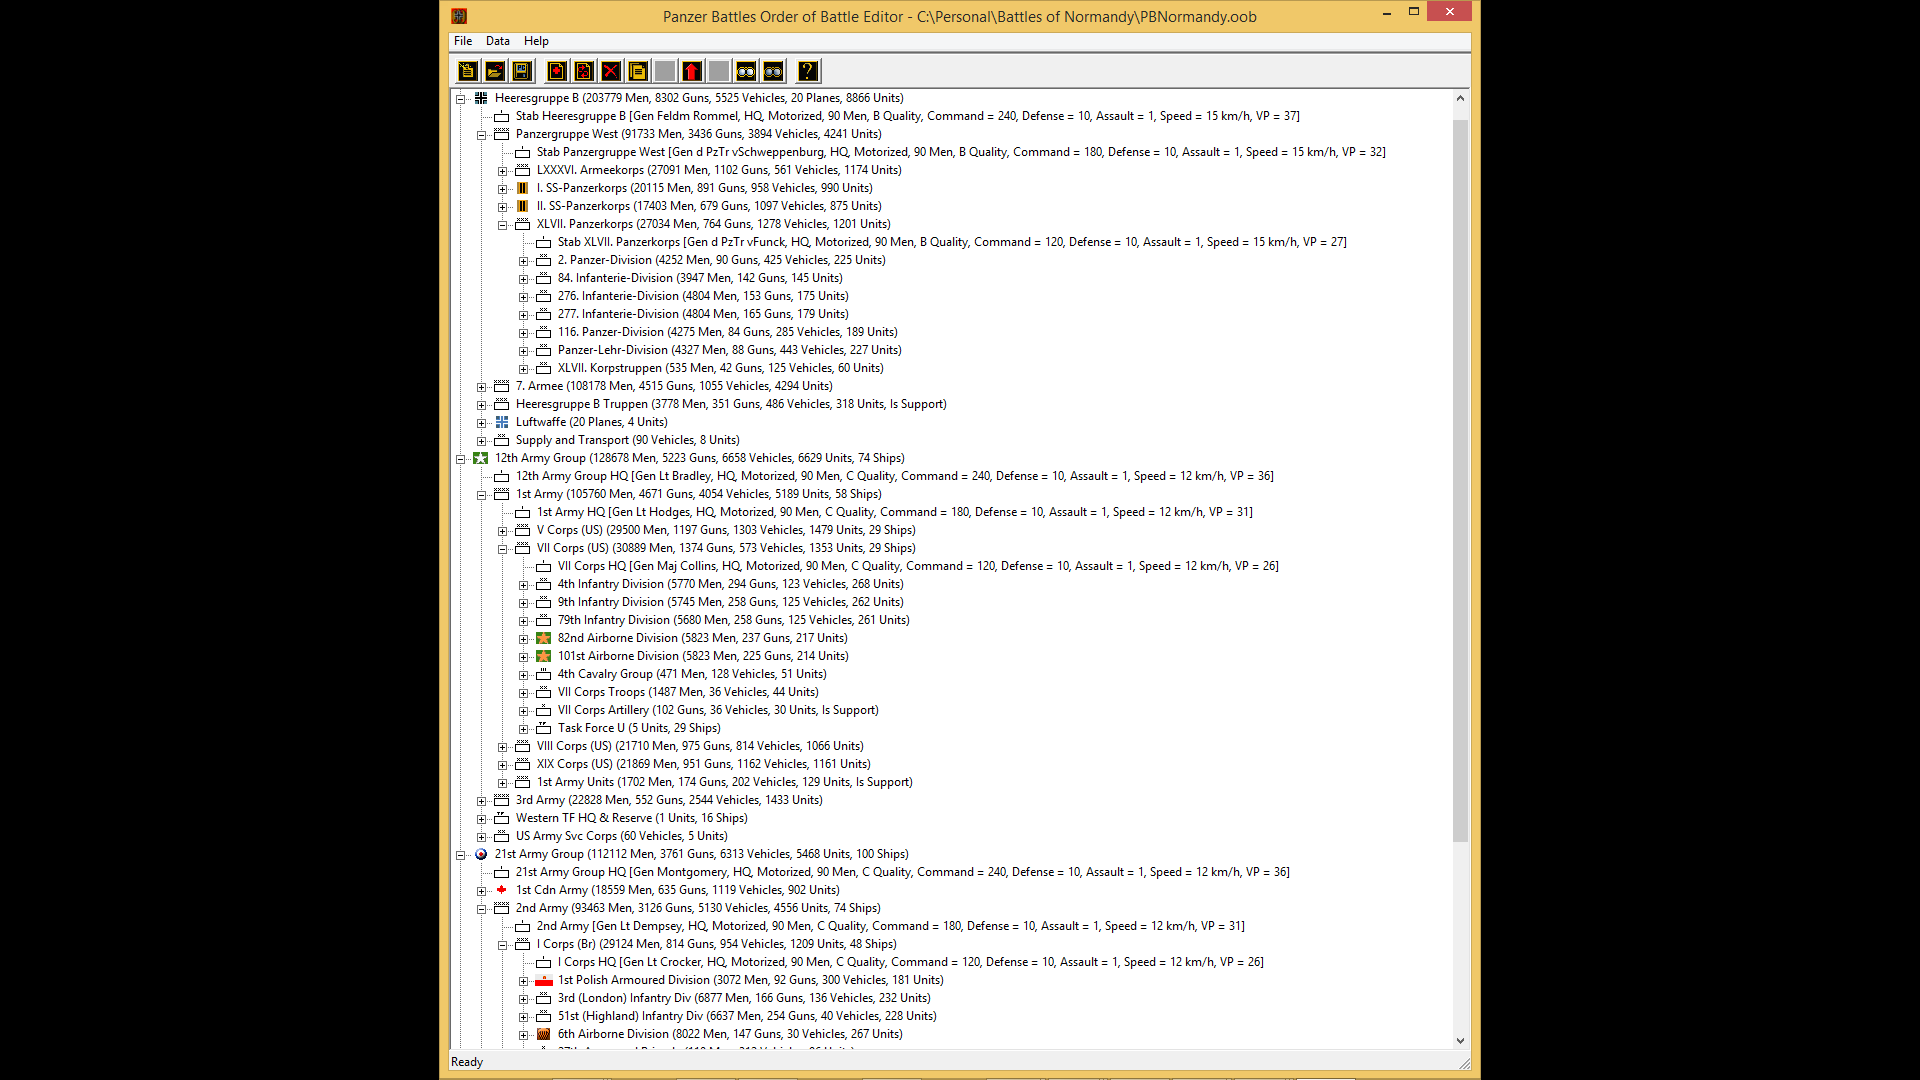Screen dimensions: 1920x1080
Task: Click the 1st Cdn Army maple leaf icon
Action: [x=502, y=890]
